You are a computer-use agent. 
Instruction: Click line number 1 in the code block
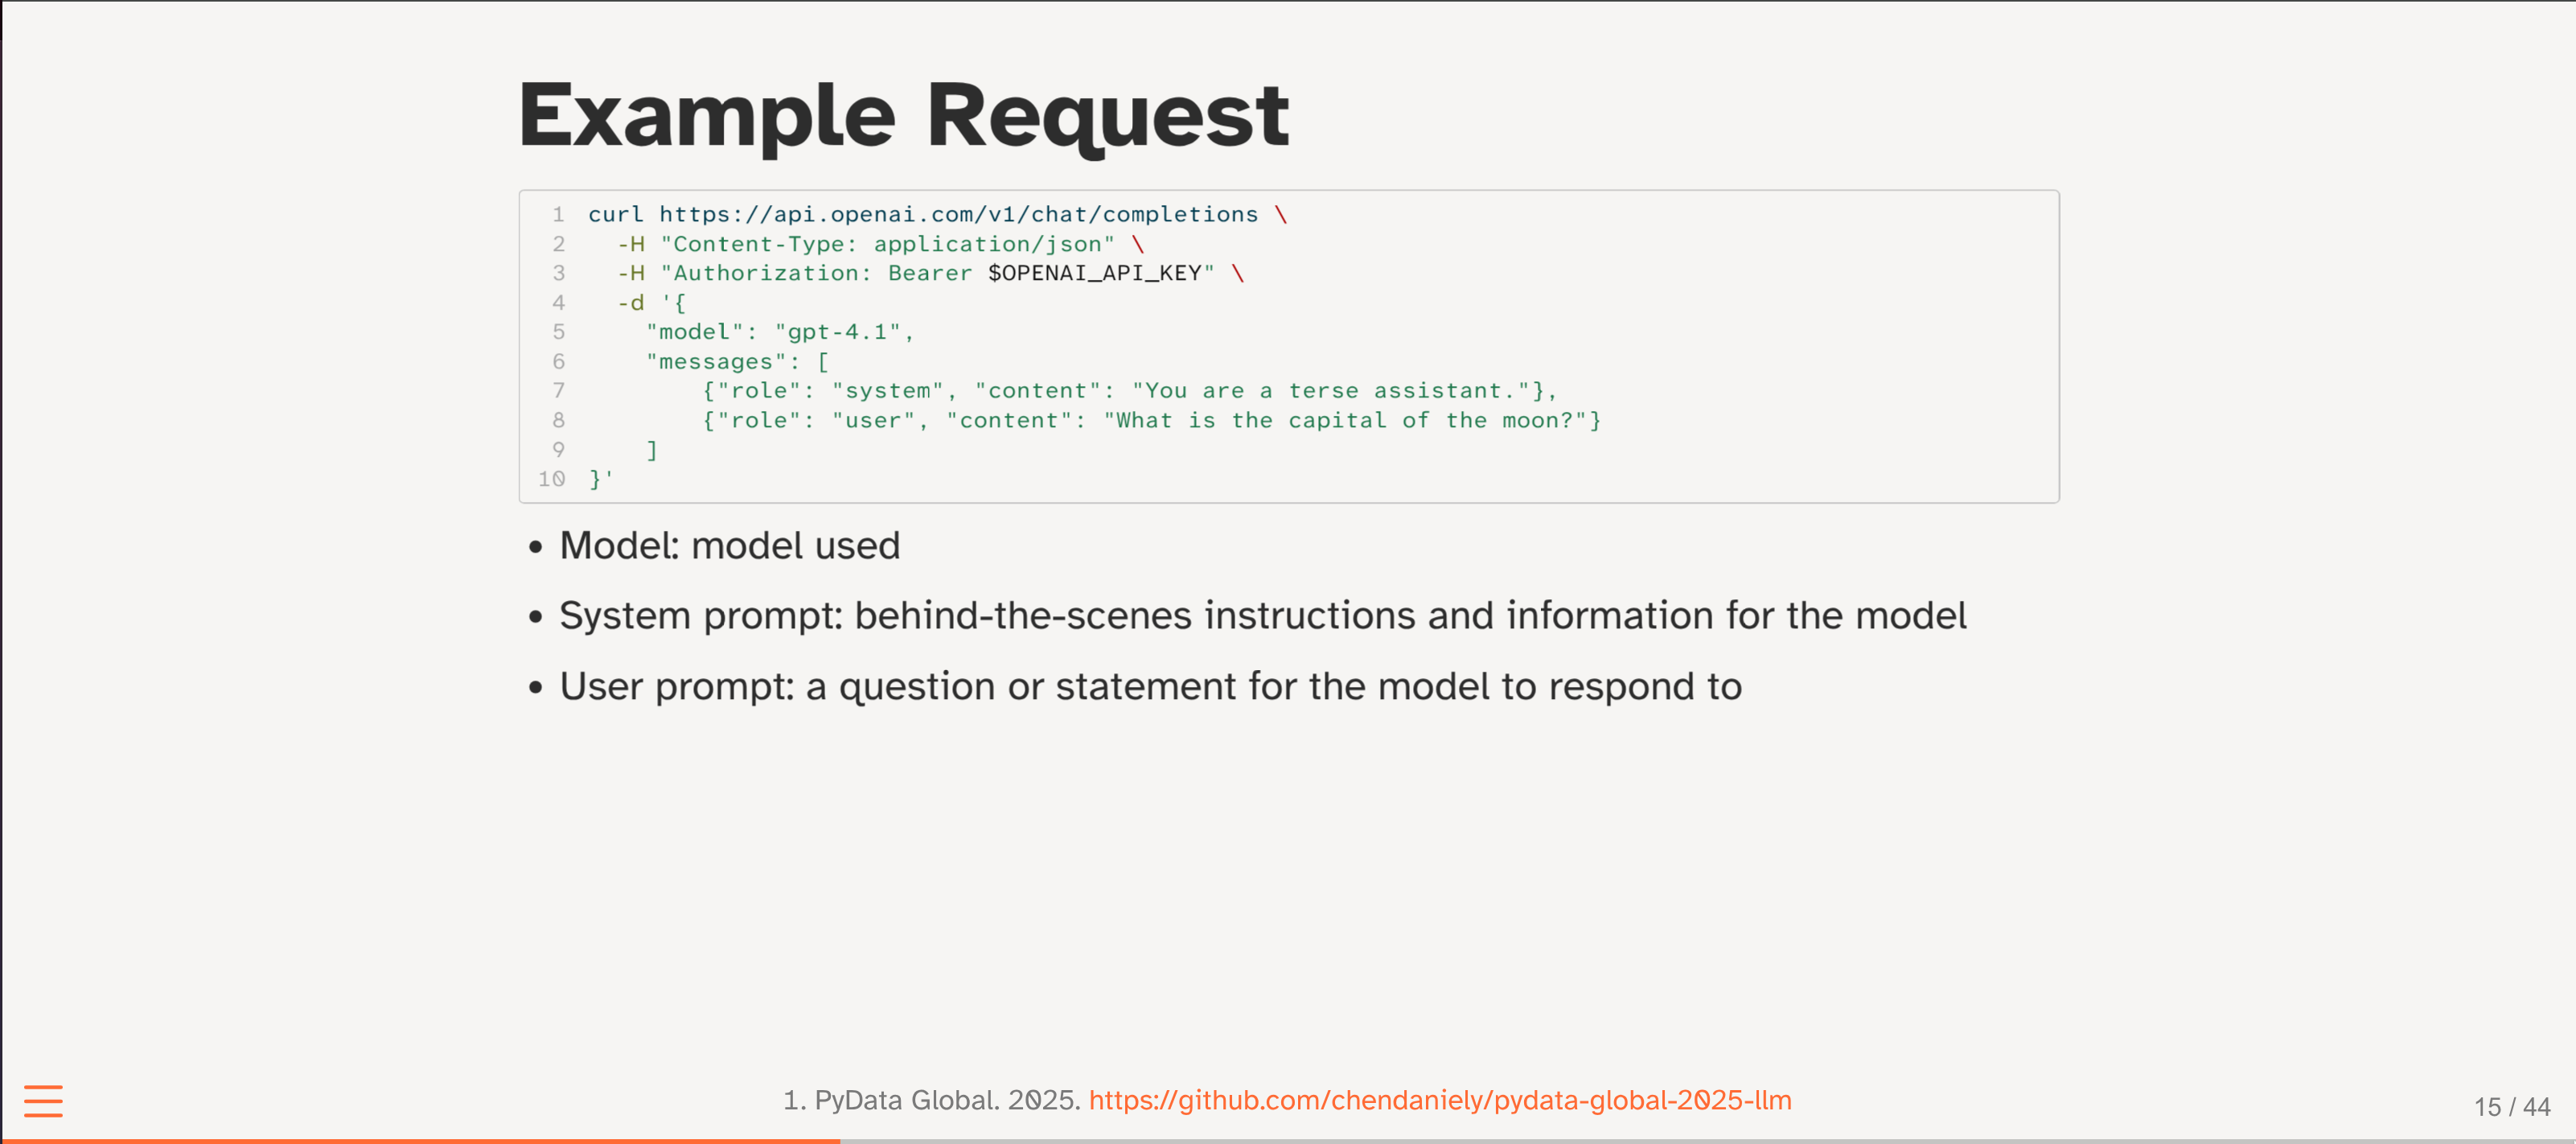pos(558,214)
